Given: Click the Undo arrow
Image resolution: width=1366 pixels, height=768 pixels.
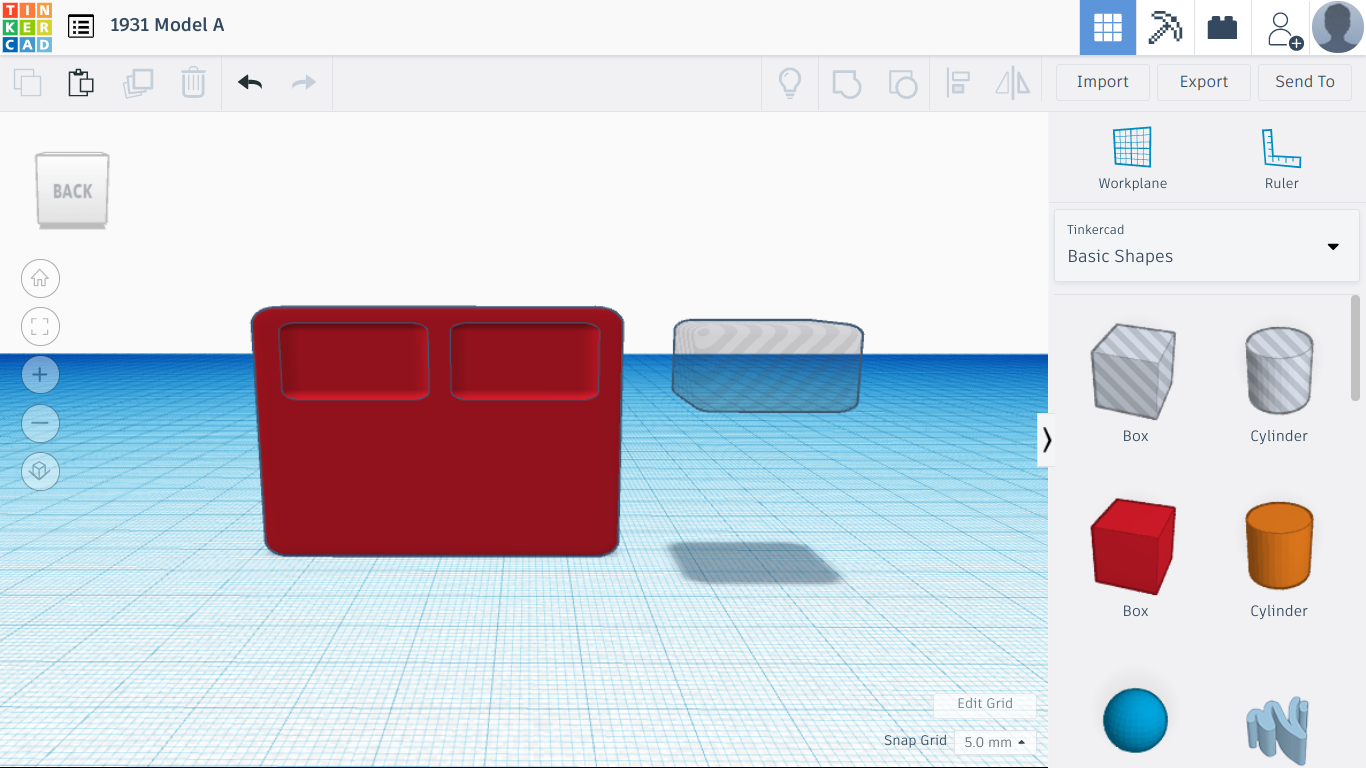Looking at the screenshot, I should click(248, 83).
